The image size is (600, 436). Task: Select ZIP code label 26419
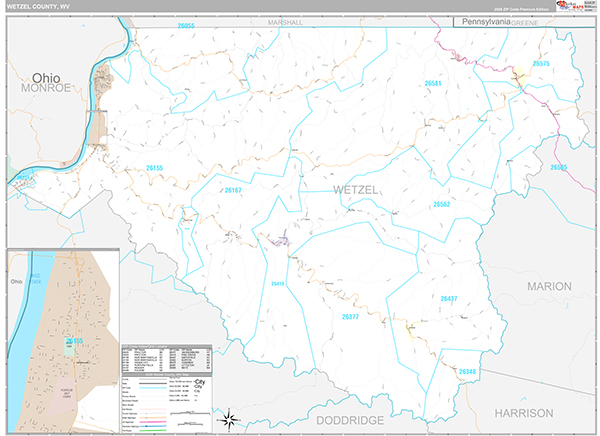pyautogui.click(x=278, y=284)
